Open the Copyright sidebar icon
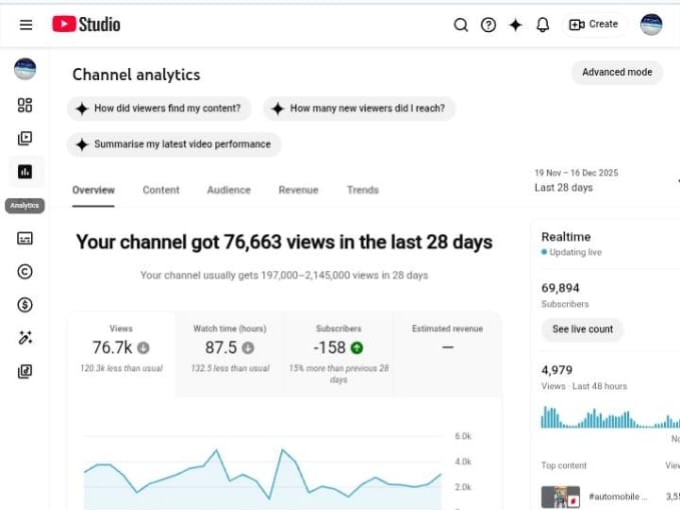The height and width of the screenshot is (510, 680). pyautogui.click(x=25, y=271)
